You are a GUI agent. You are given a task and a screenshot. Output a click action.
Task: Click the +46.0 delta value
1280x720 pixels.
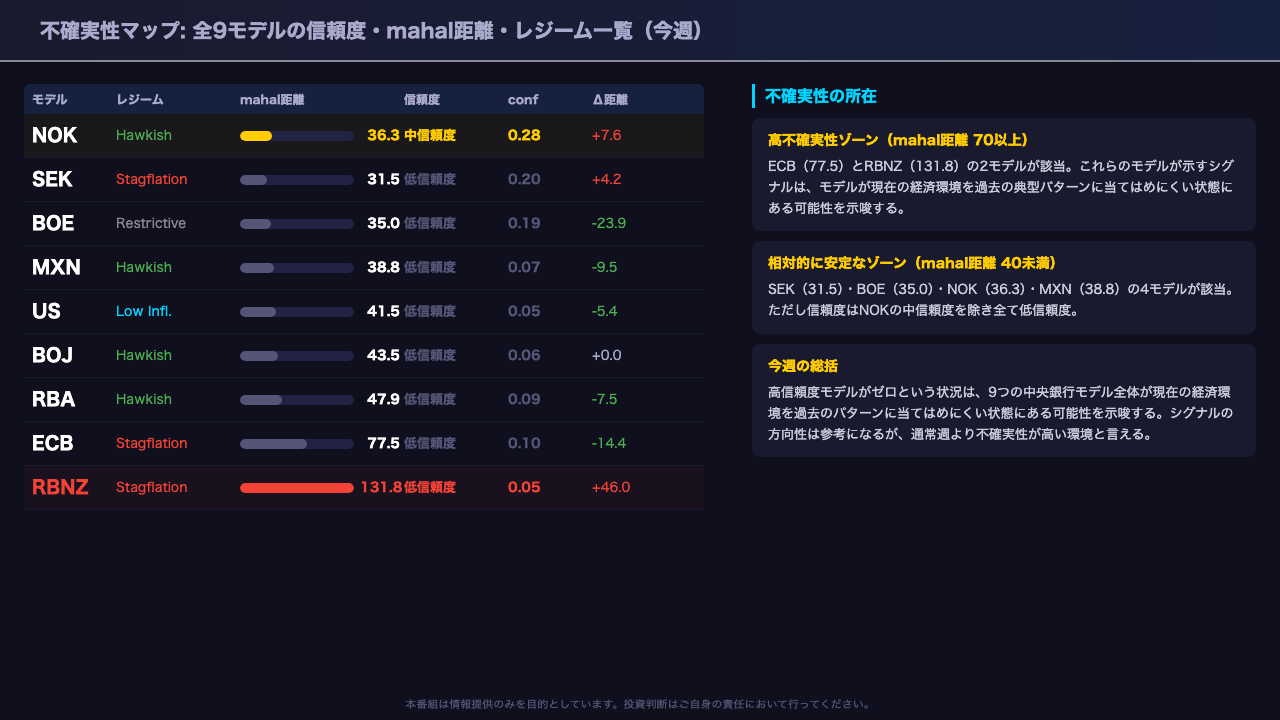(611, 487)
